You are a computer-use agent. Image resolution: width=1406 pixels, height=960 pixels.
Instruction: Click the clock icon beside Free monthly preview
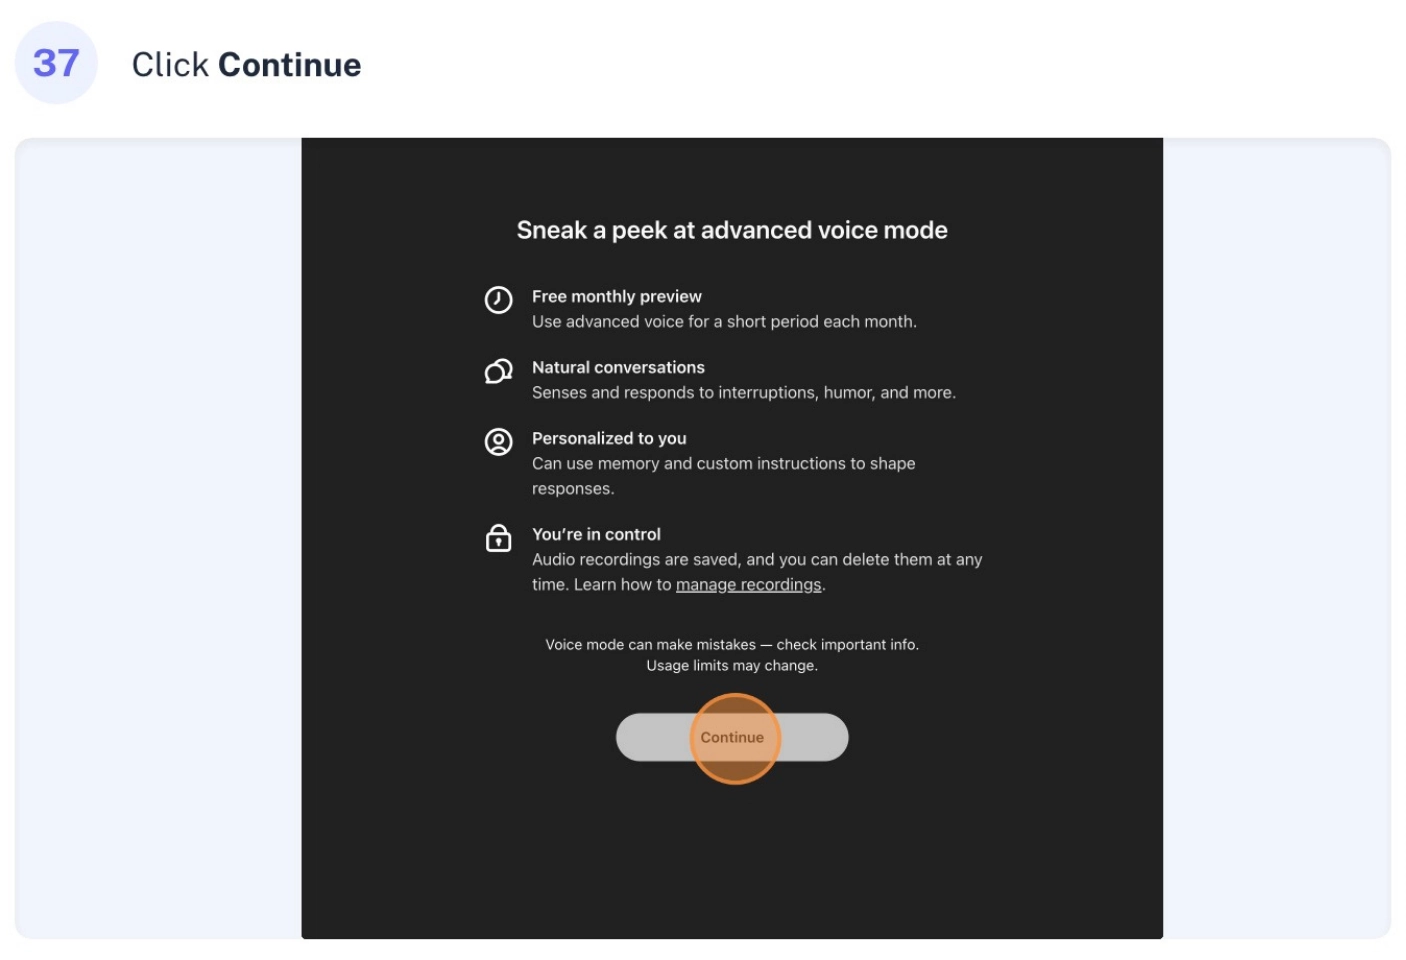click(x=498, y=300)
